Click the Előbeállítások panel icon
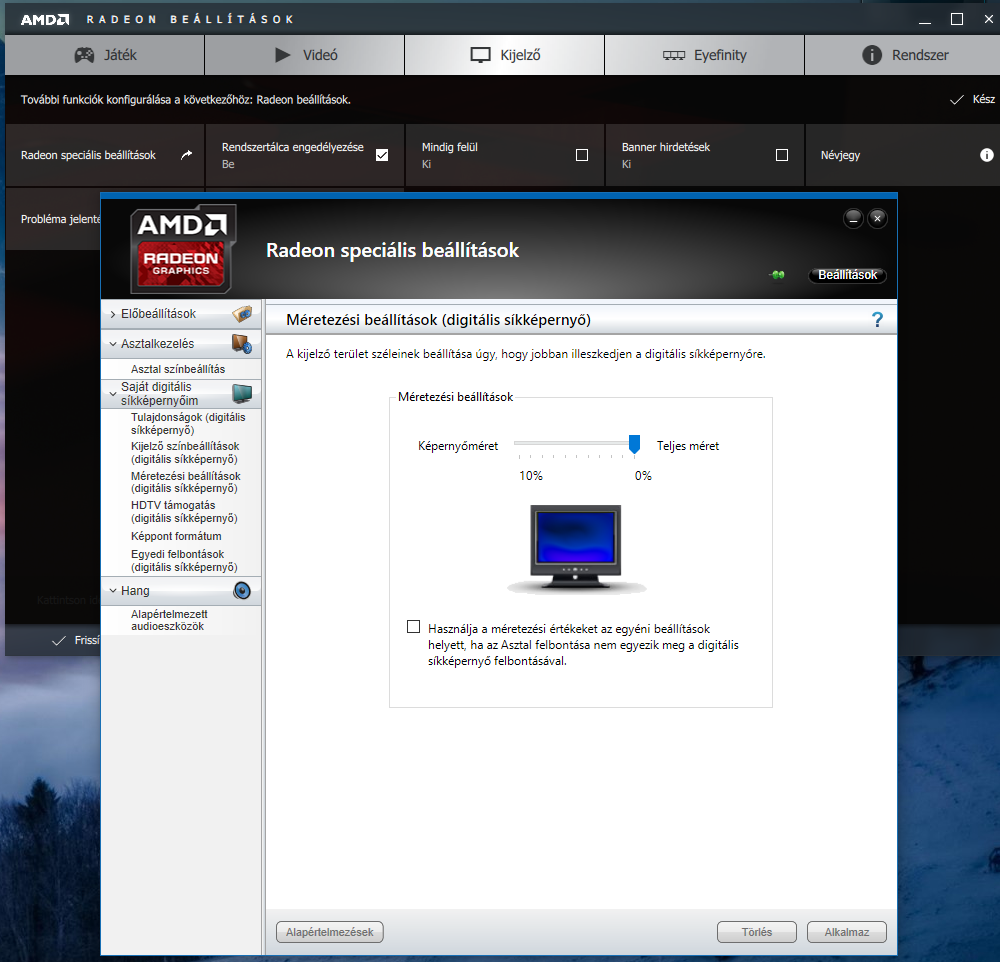The image size is (1000, 962). (x=242, y=314)
